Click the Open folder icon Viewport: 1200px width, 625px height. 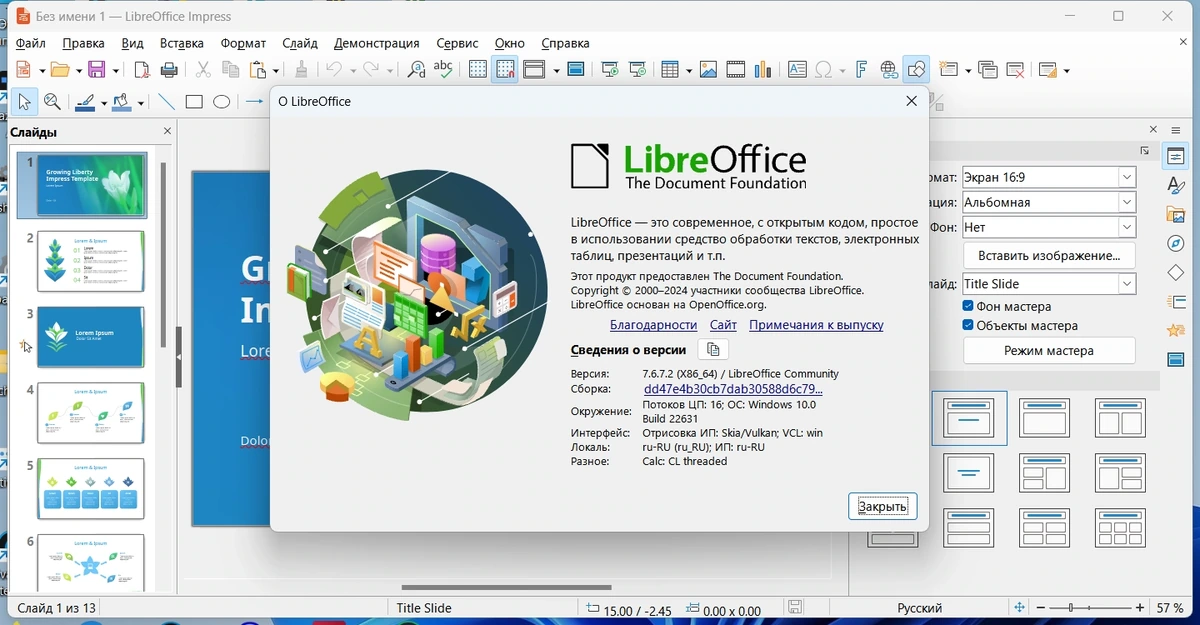[61, 69]
